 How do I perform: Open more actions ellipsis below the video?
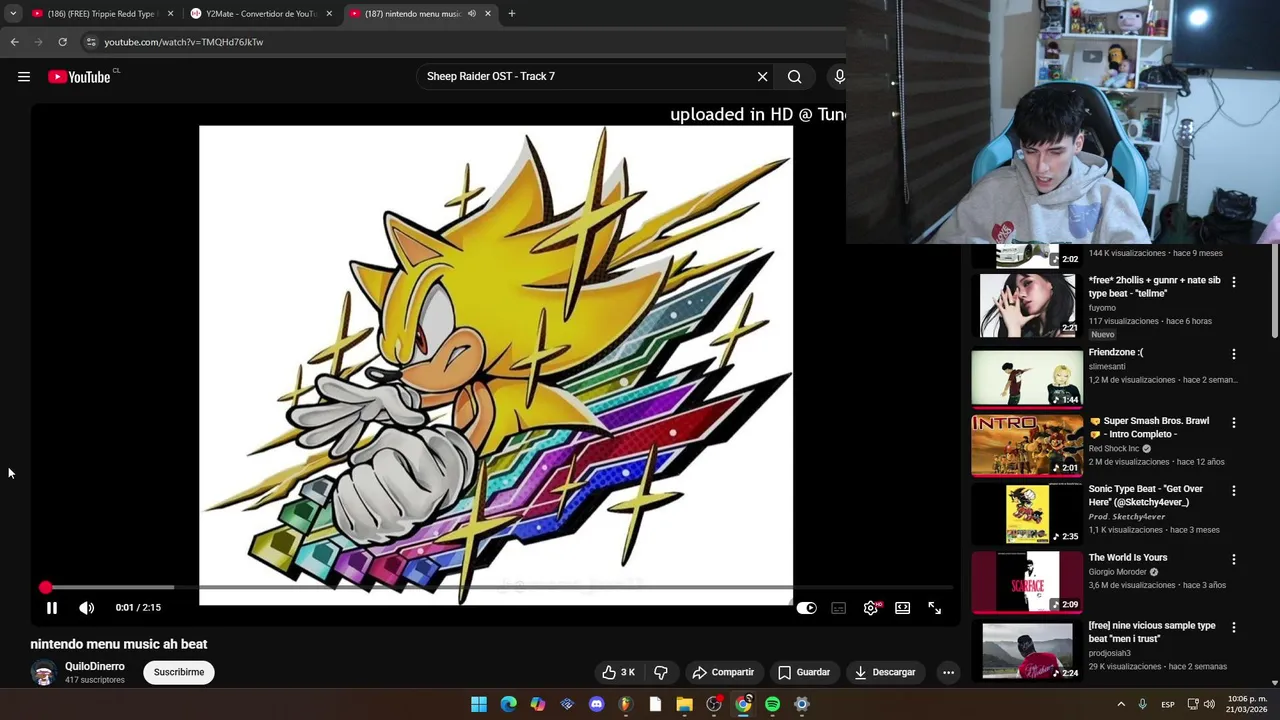(948, 672)
